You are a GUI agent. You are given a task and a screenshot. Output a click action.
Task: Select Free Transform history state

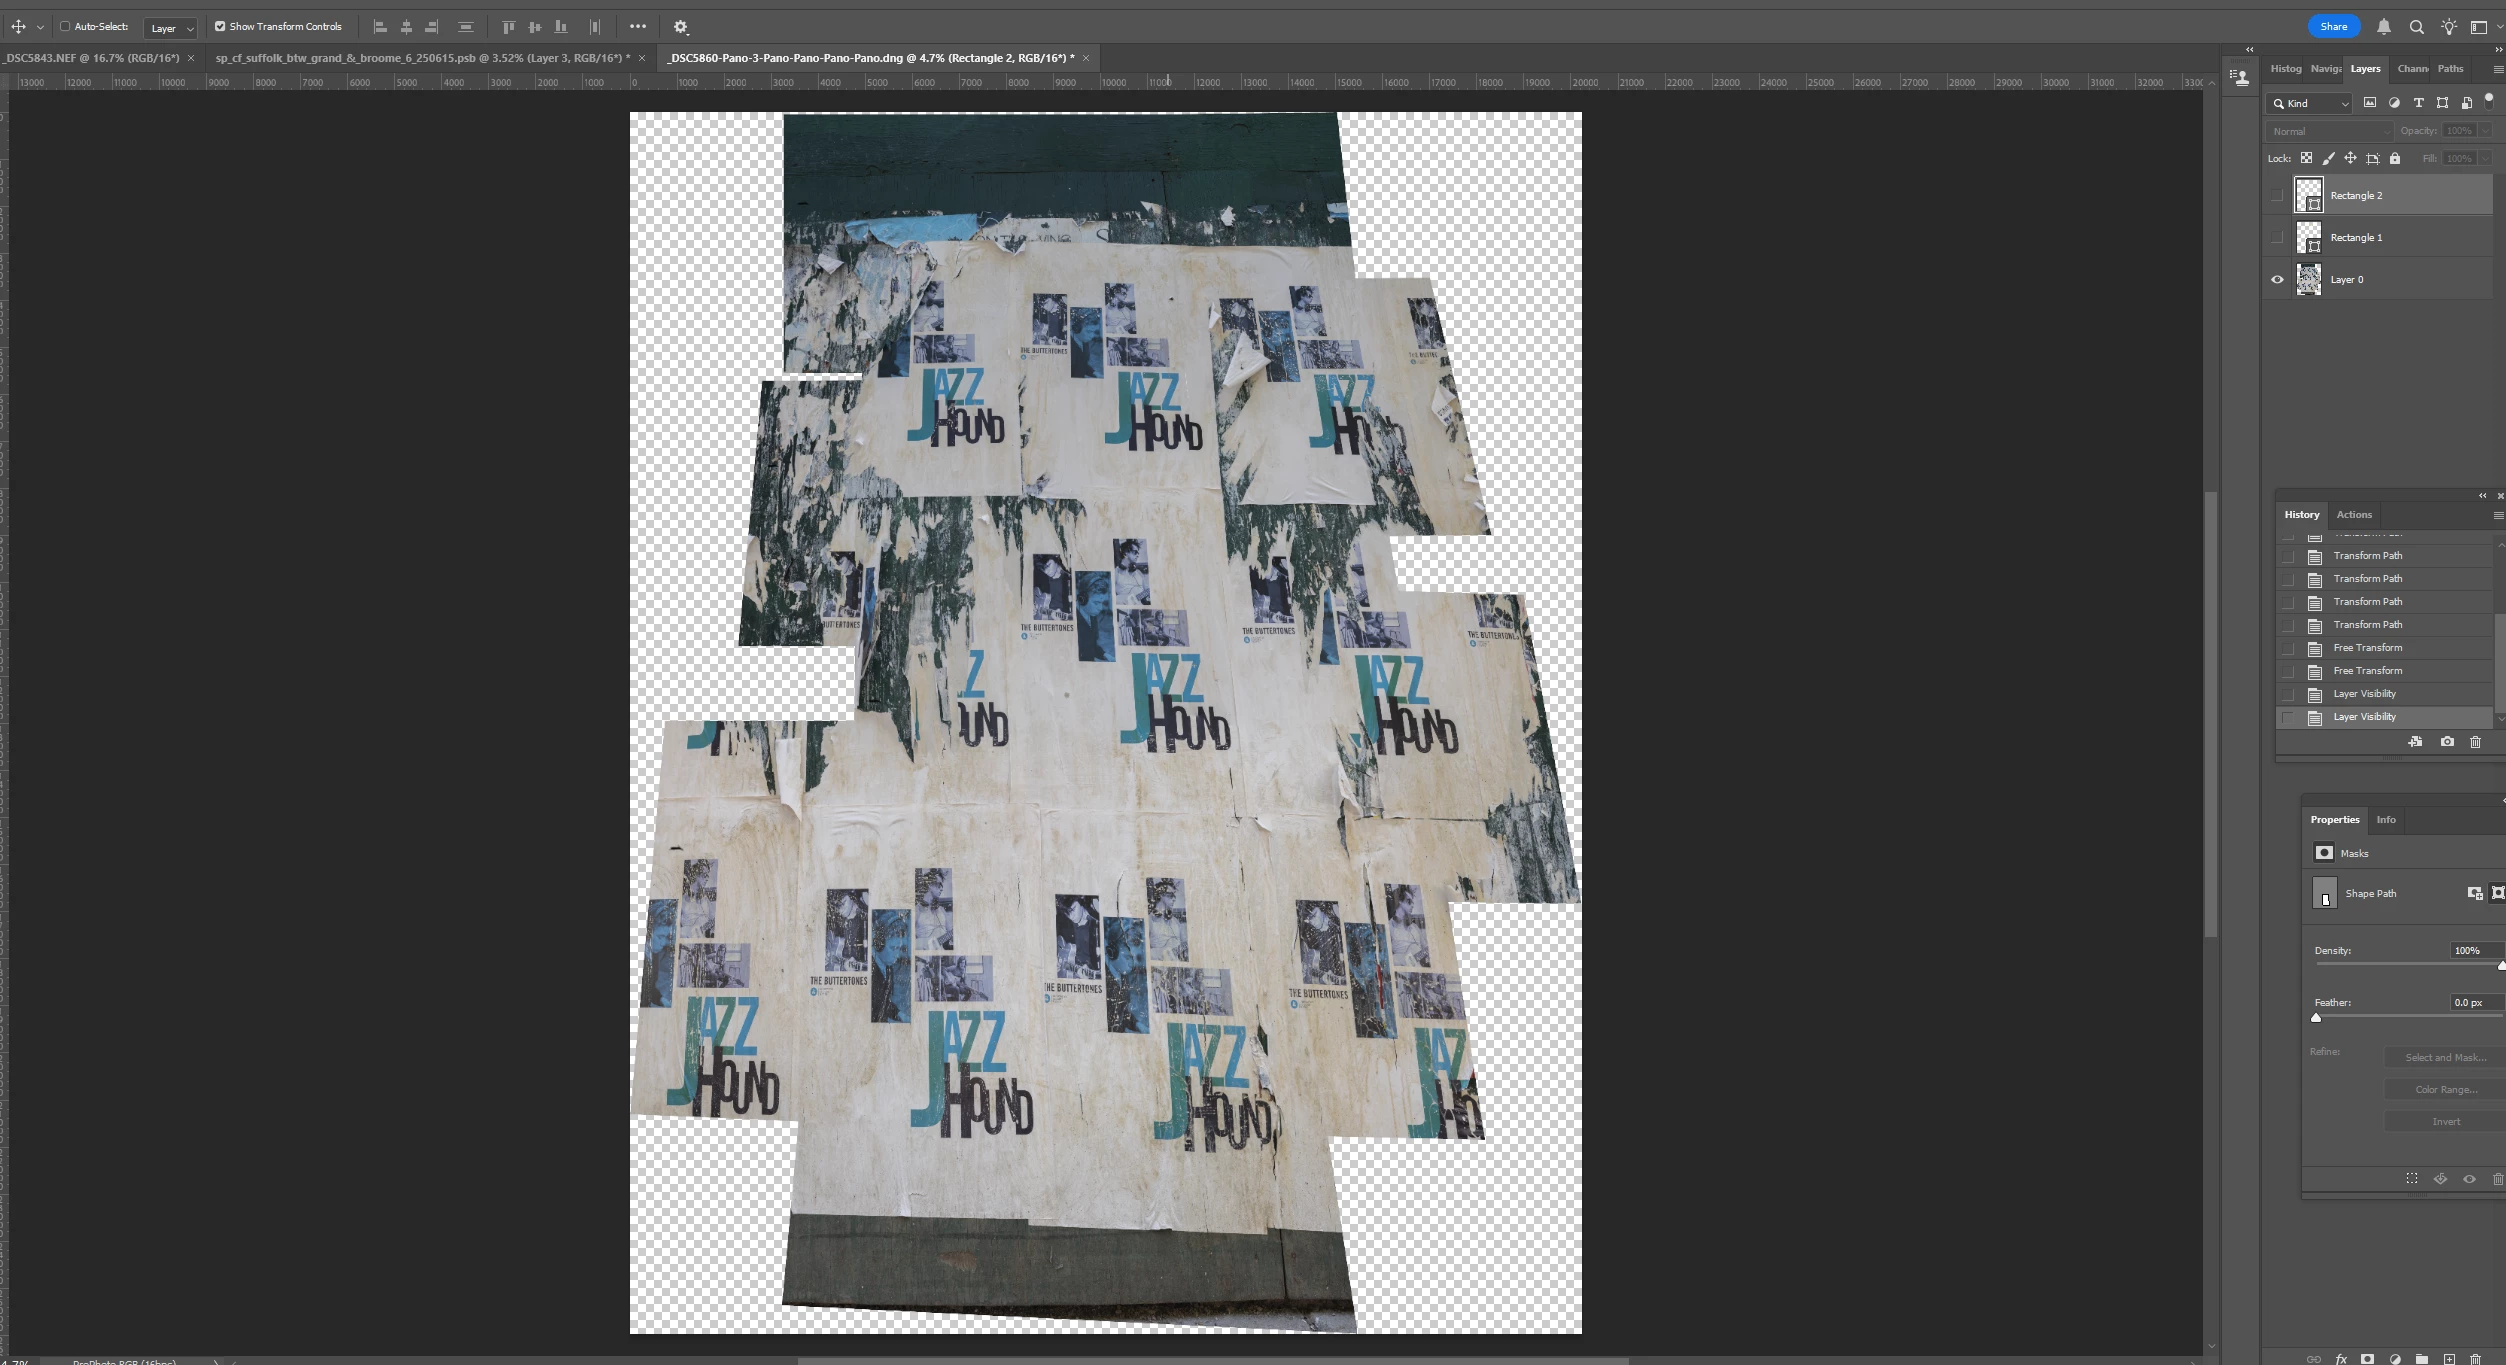coord(2367,648)
